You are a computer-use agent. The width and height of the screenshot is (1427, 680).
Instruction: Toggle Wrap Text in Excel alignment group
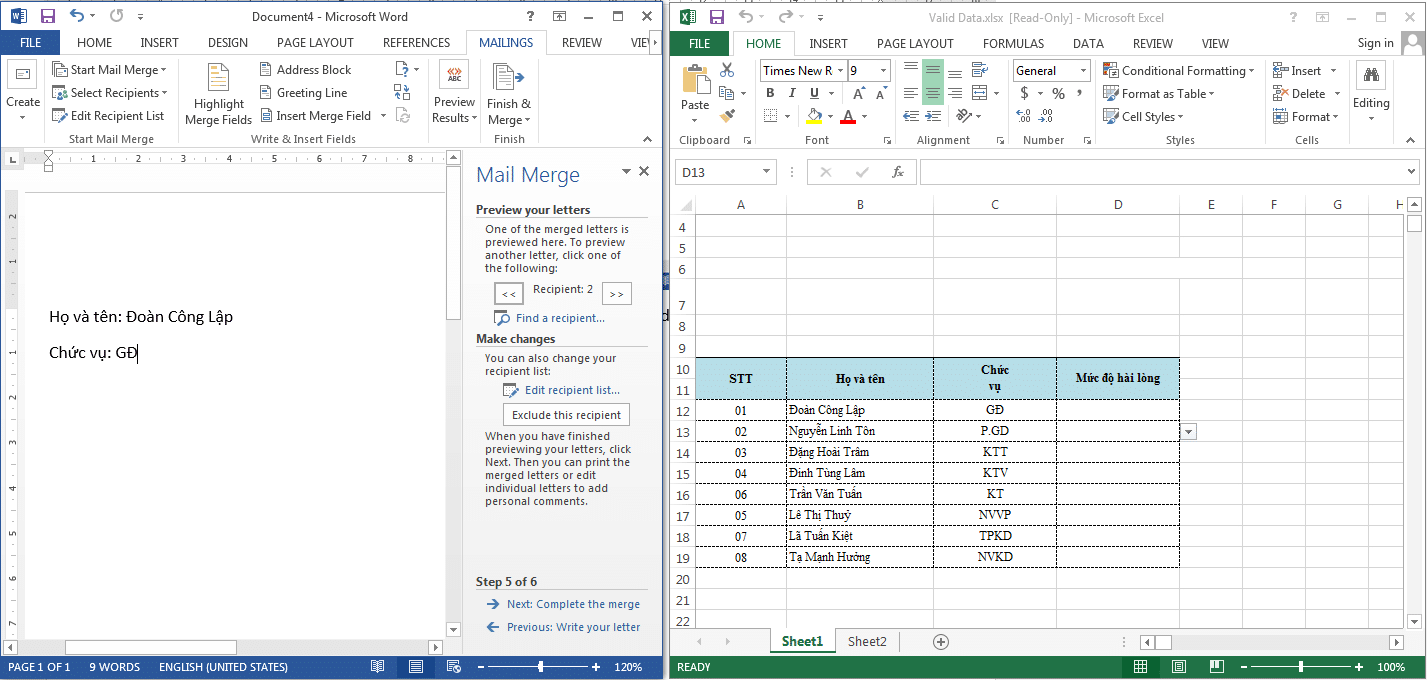coord(981,70)
